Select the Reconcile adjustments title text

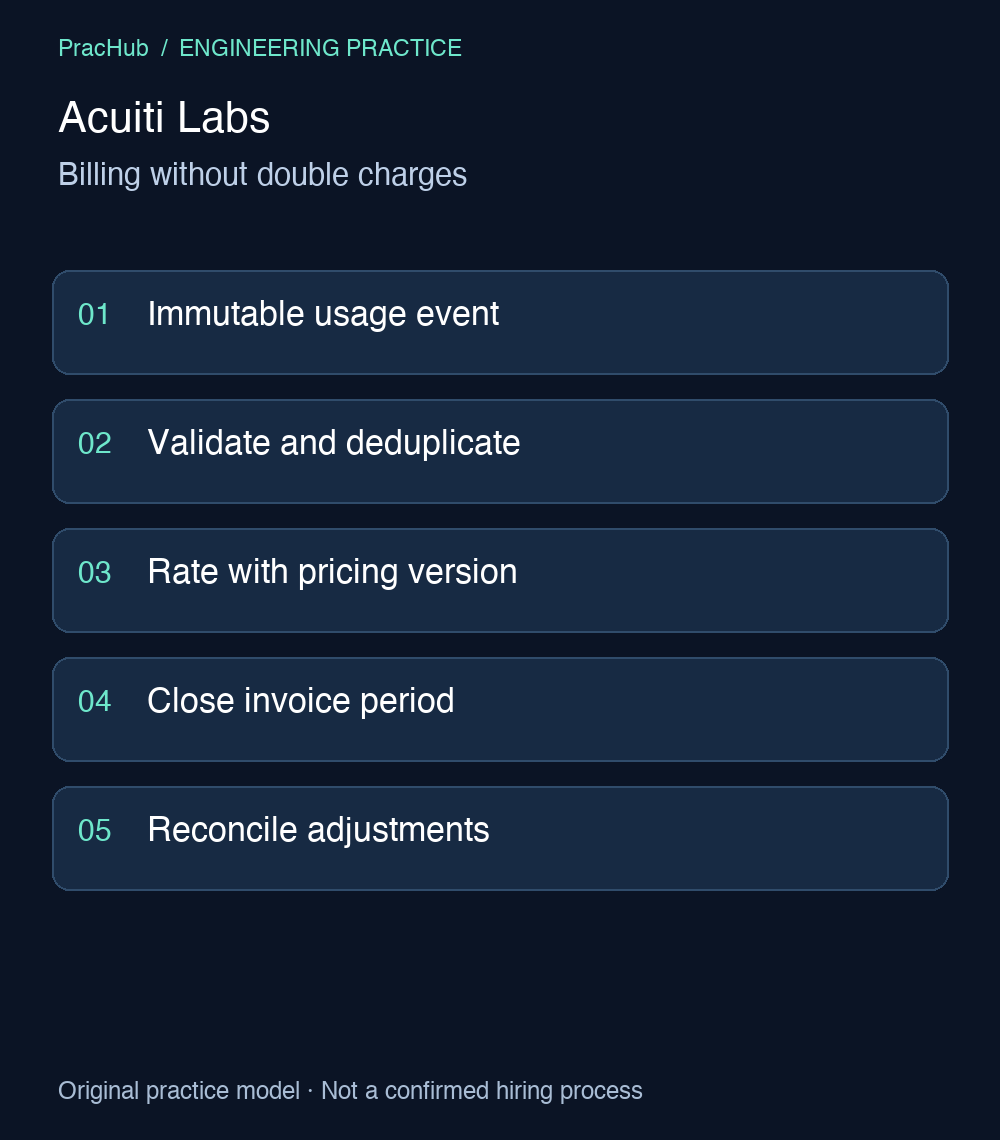pos(319,830)
